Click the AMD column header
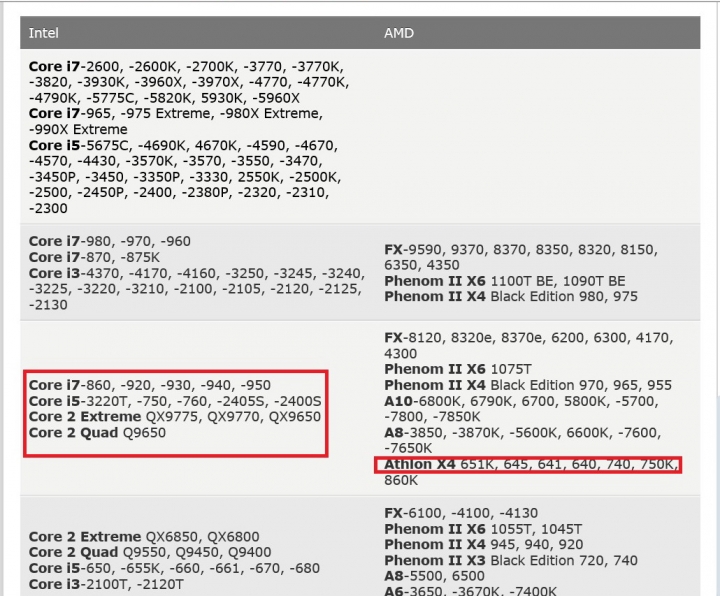 coord(399,33)
